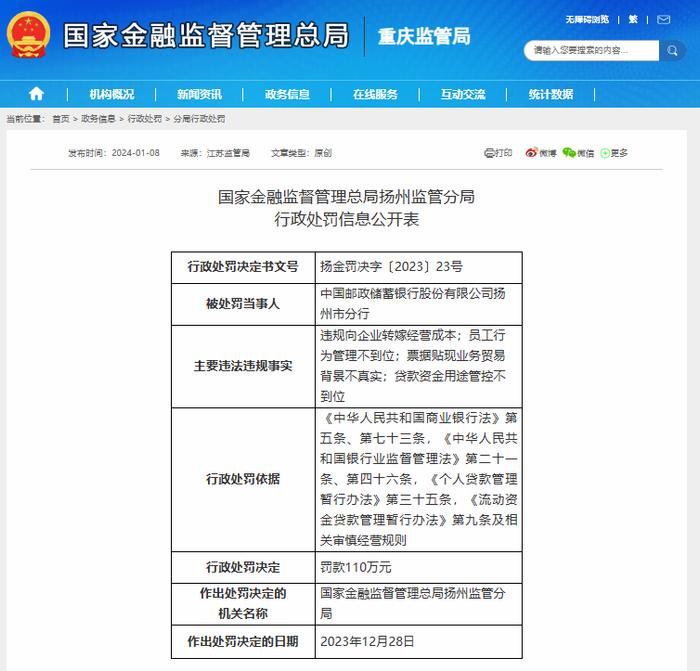The height and width of the screenshot is (671, 700).
Task: Click the 作出处罚决定的日期 header cell
Action: [243, 642]
